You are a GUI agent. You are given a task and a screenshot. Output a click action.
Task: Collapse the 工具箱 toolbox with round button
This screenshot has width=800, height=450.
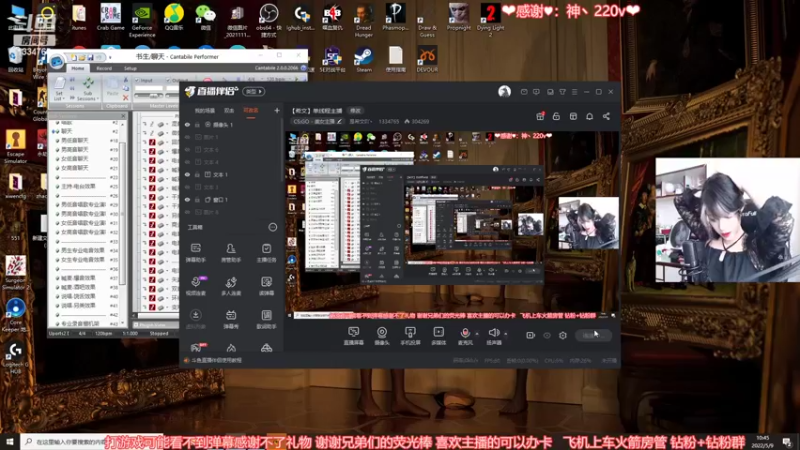272,227
